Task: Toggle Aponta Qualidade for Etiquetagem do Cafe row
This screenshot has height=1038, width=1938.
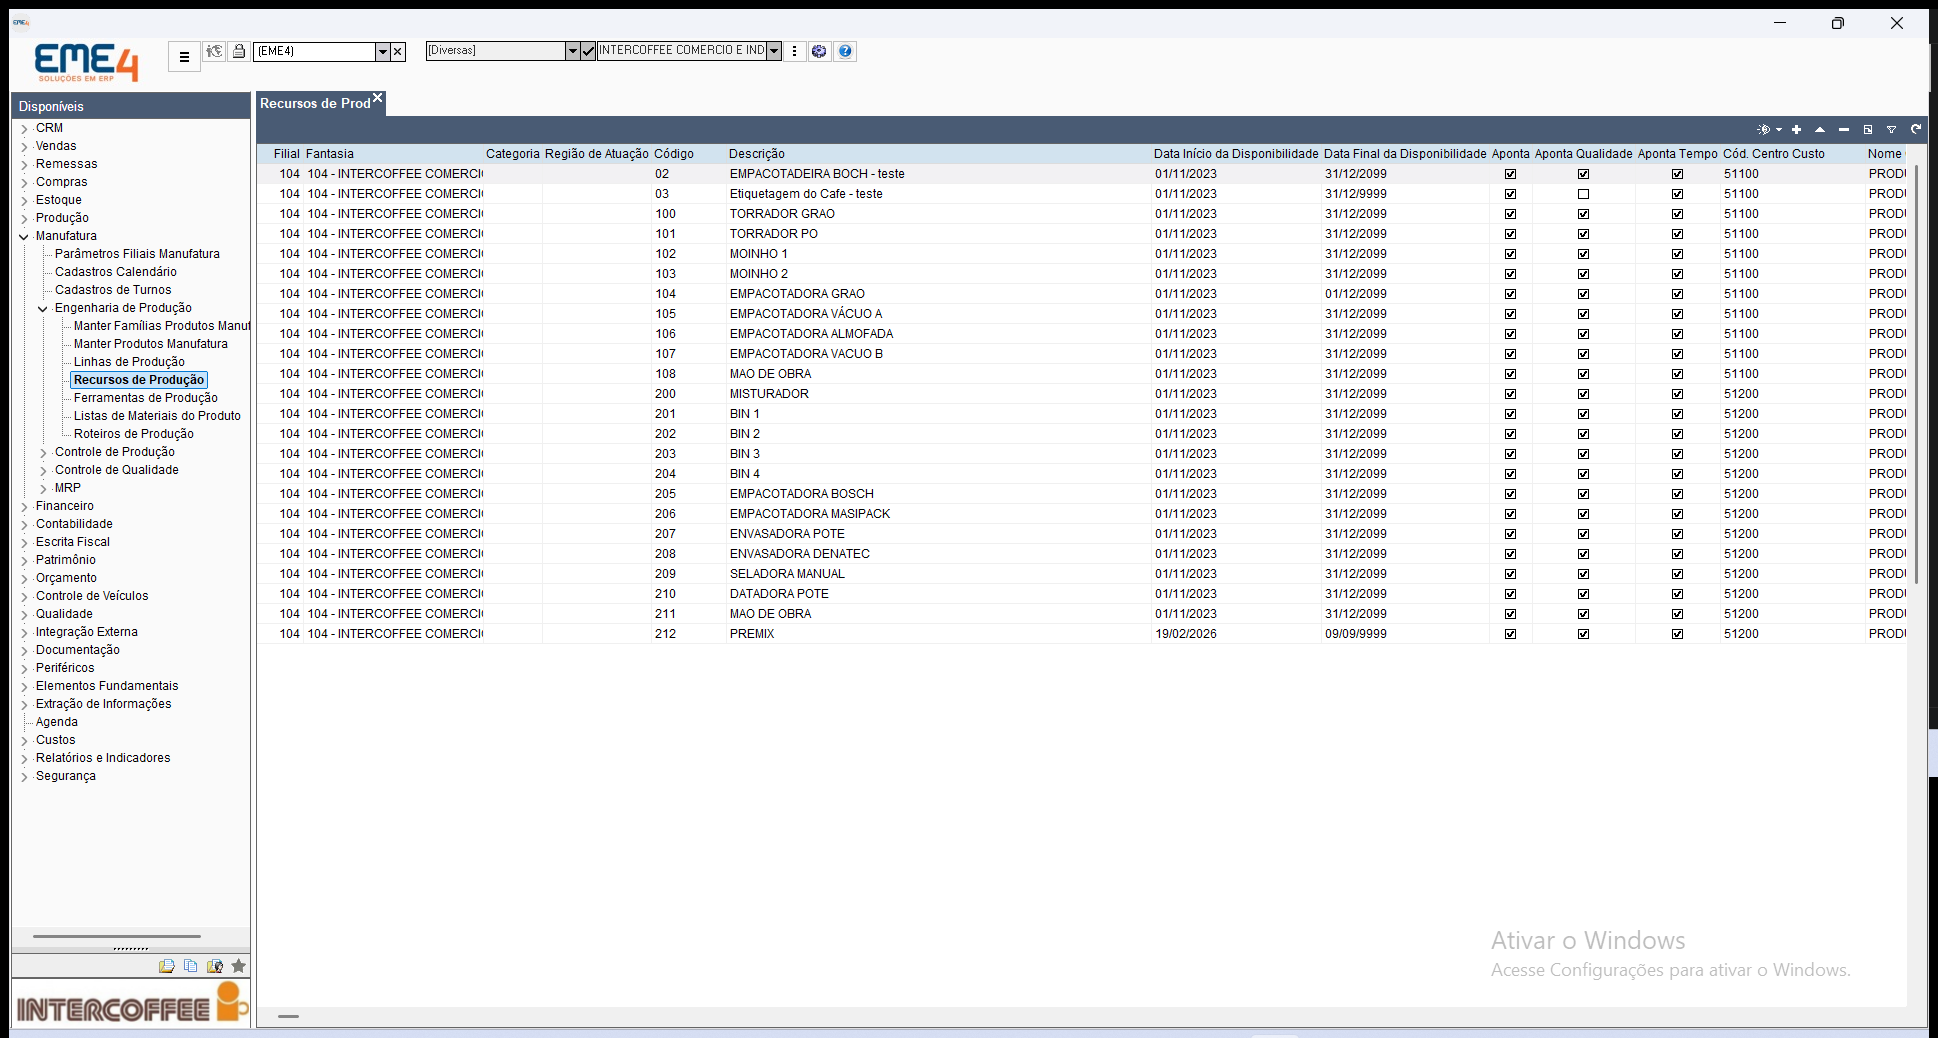Action: 1583,194
